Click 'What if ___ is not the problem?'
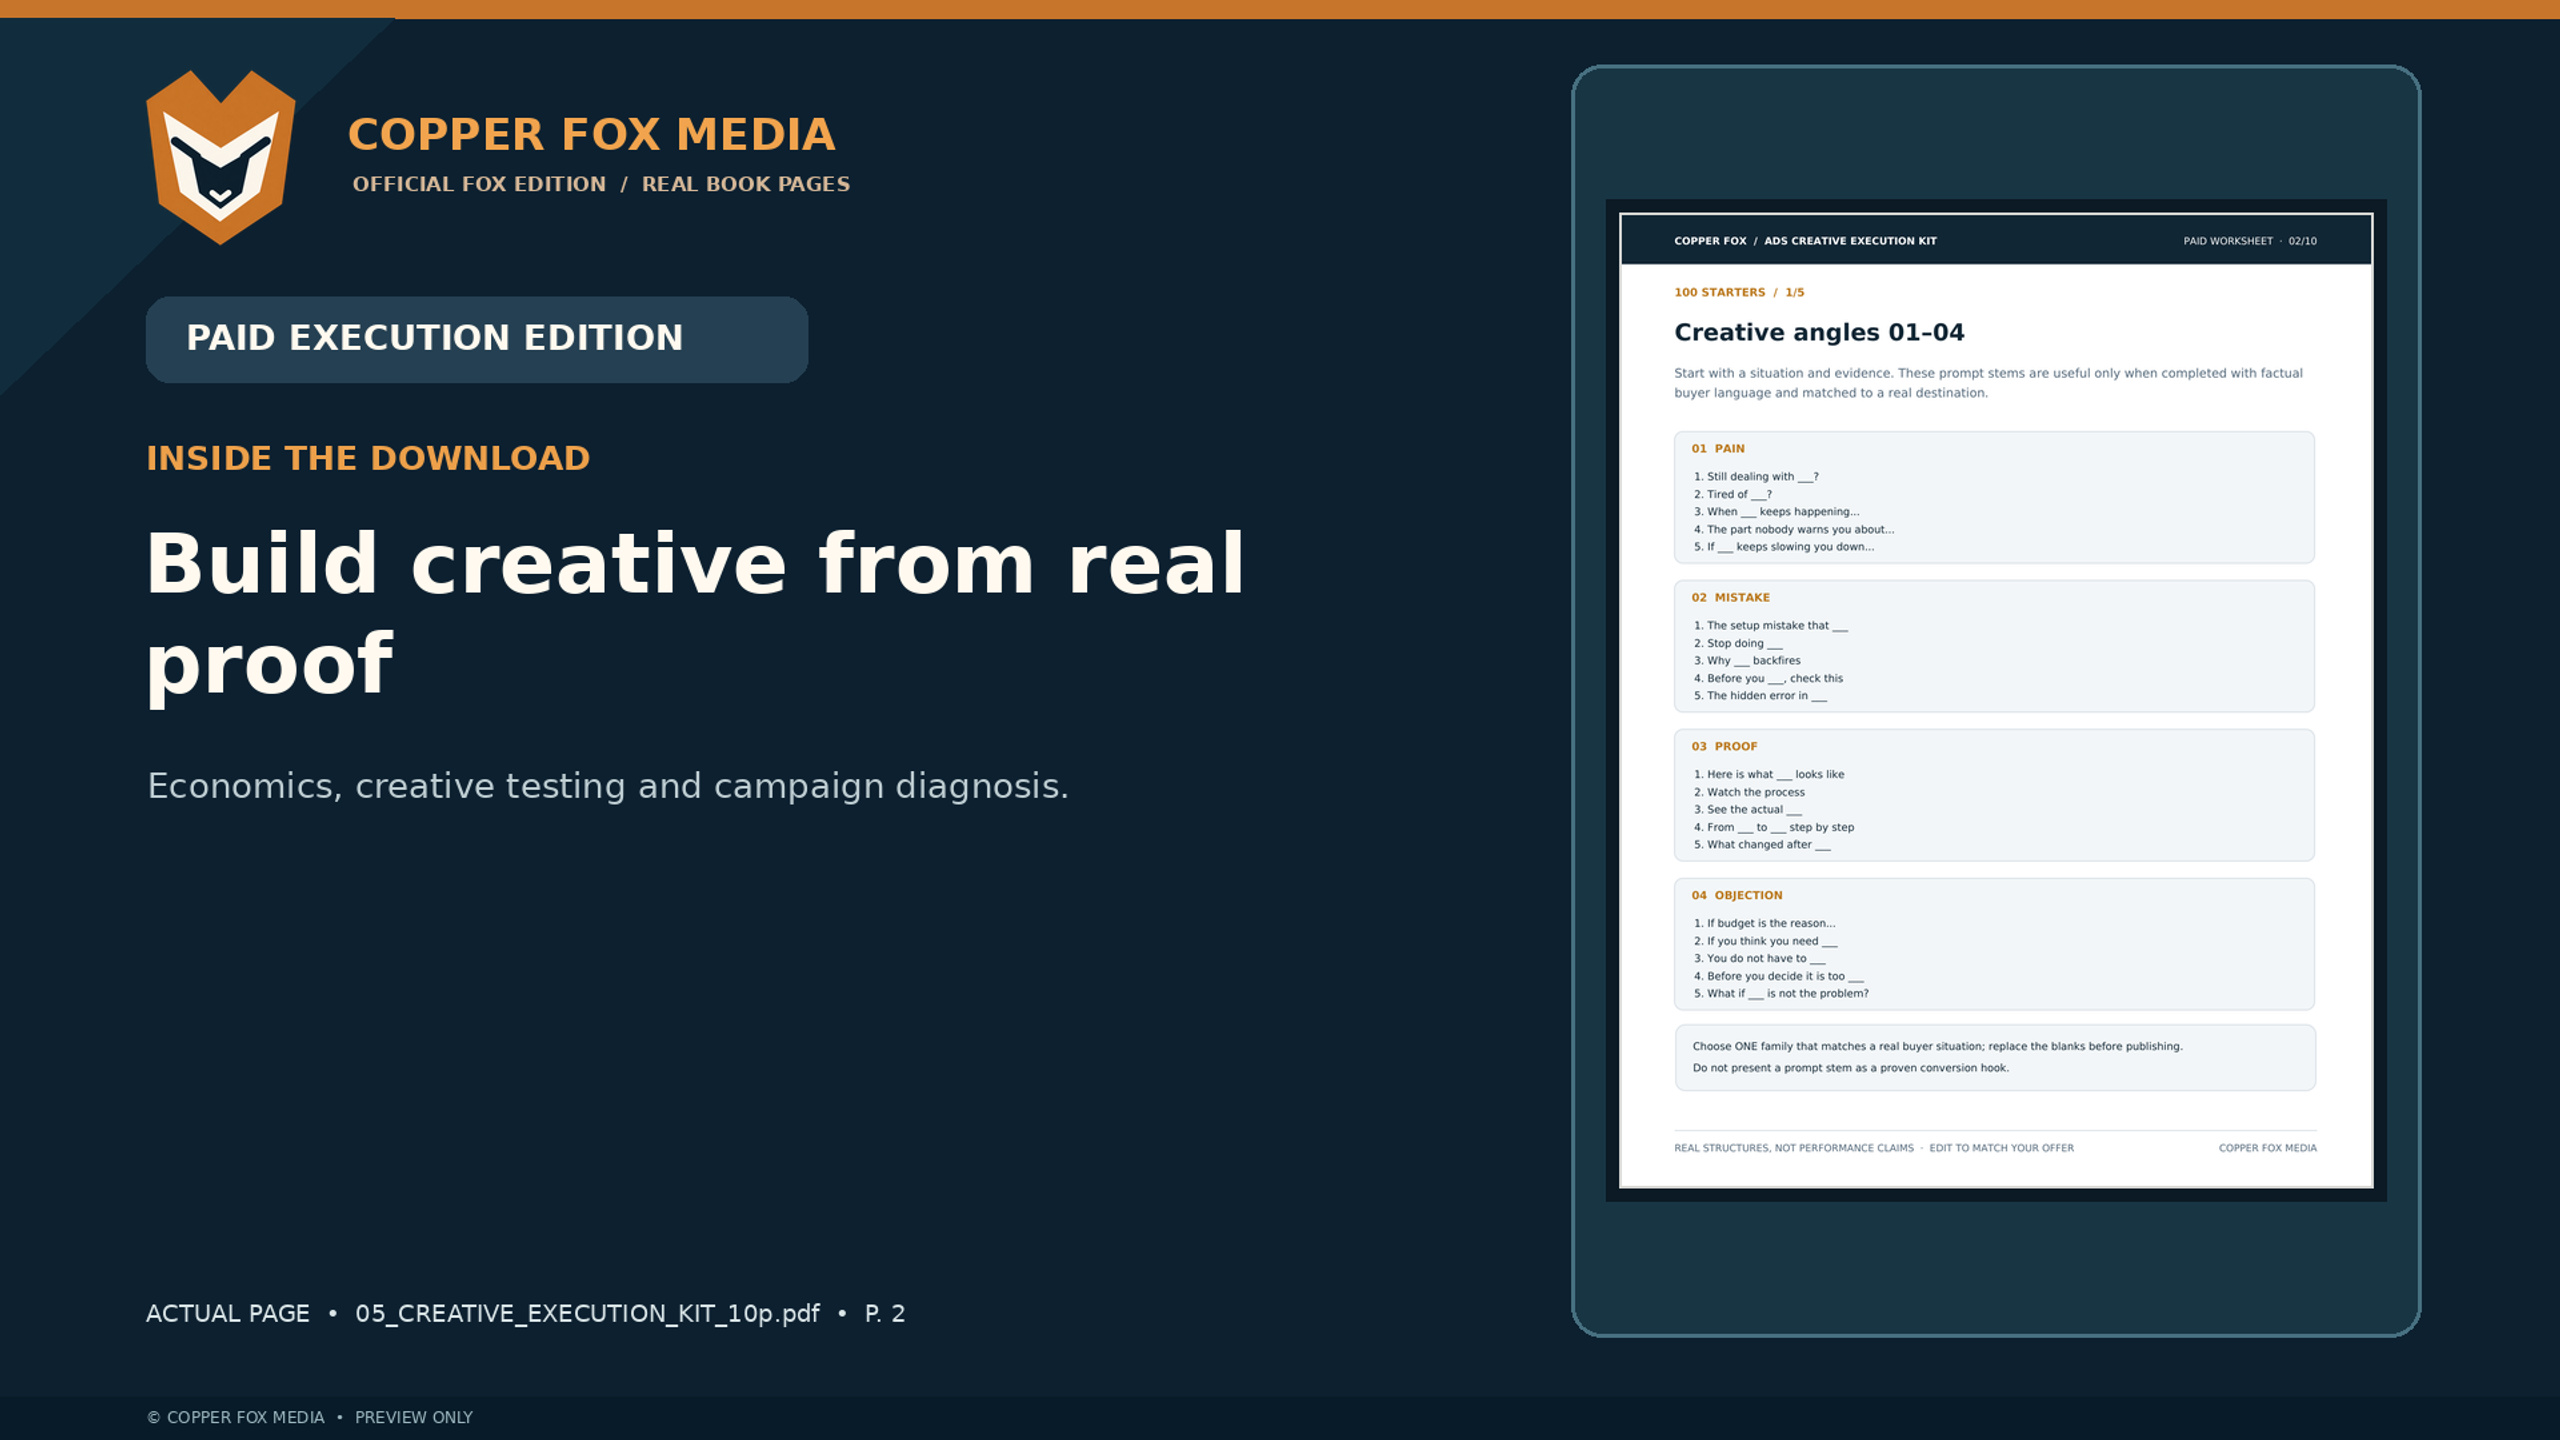2560x1440 pixels. click(x=1781, y=994)
